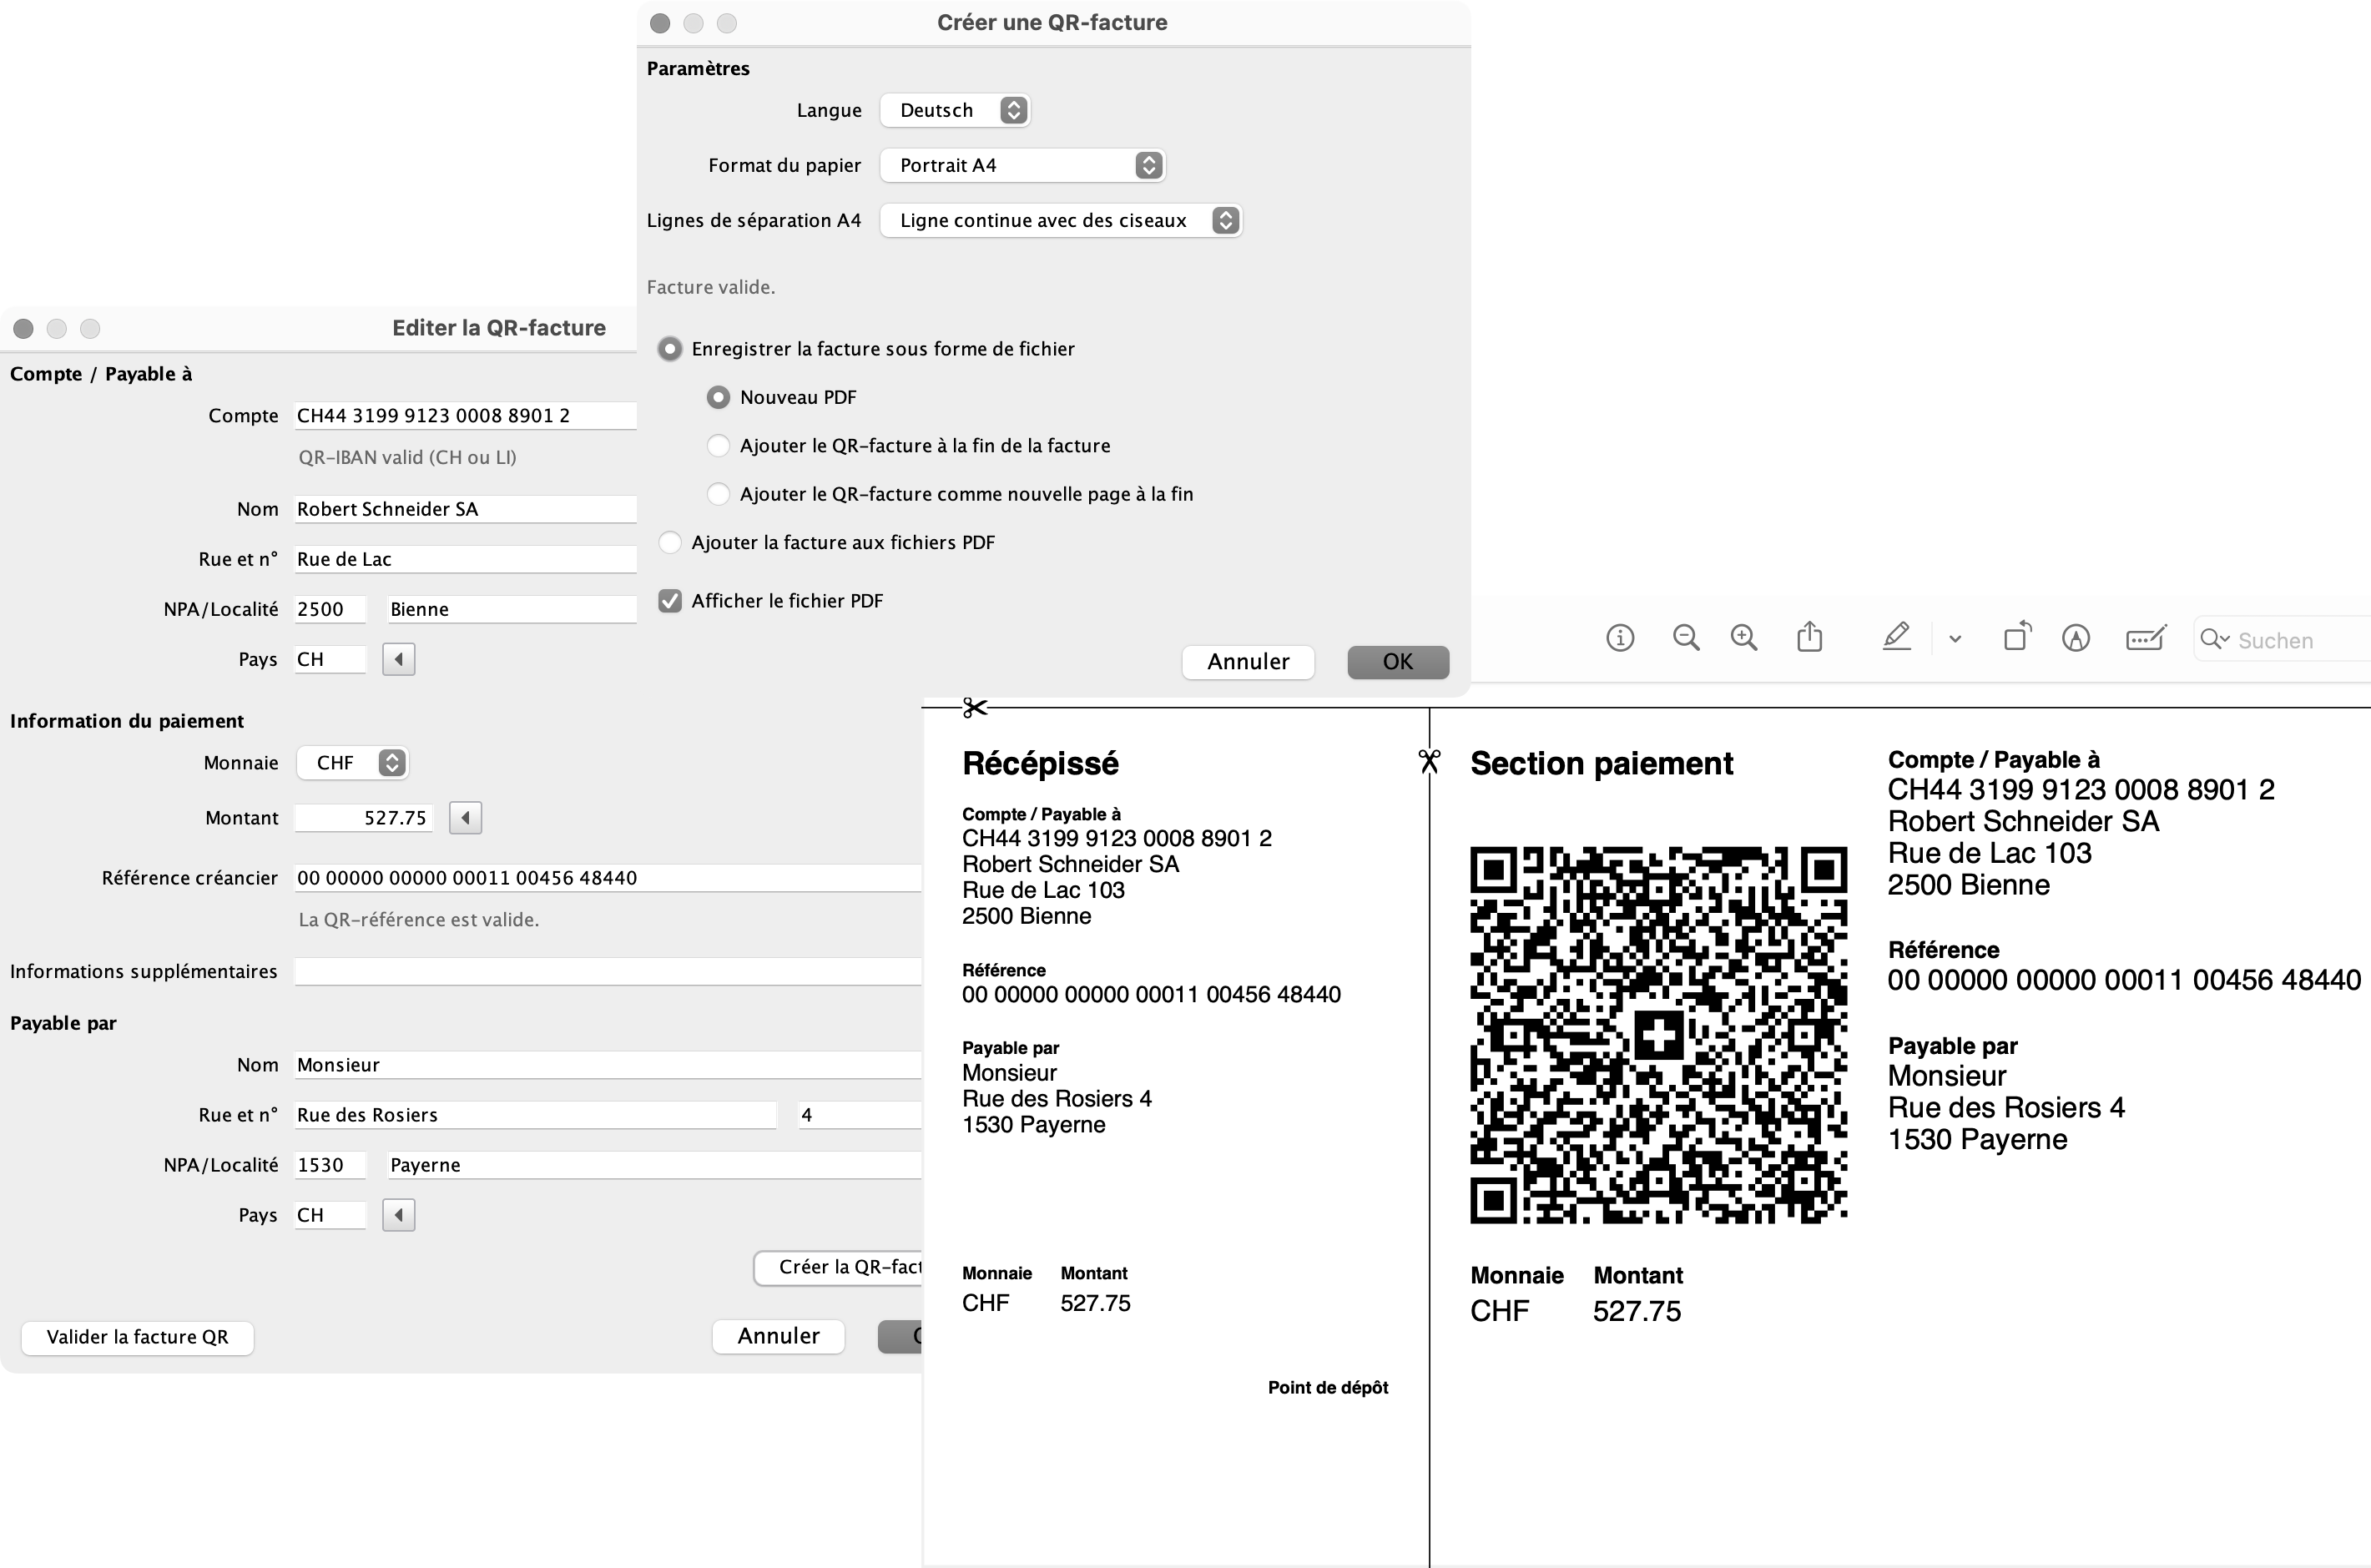The height and width of the screenshot is (1568, 2371).
Task: Click the NPA field with 1530
Action: (x=330, y=1165)
